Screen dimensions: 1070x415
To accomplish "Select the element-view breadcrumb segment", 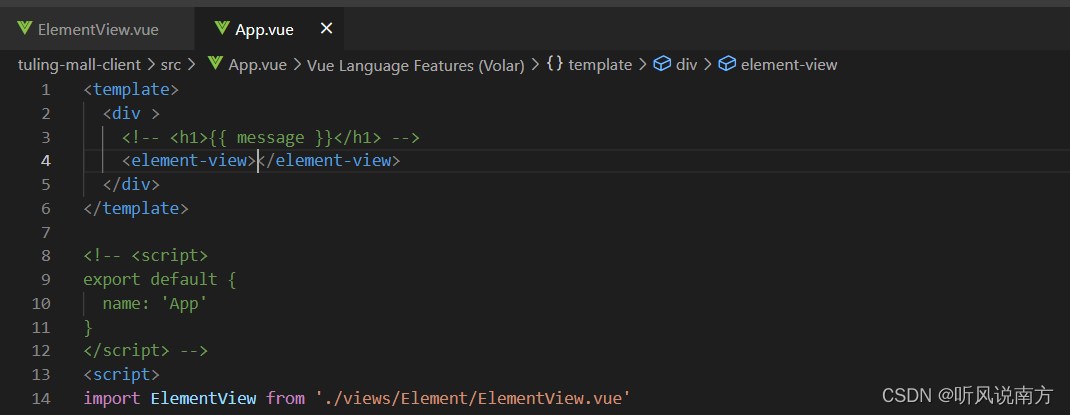I will [789, 65].
